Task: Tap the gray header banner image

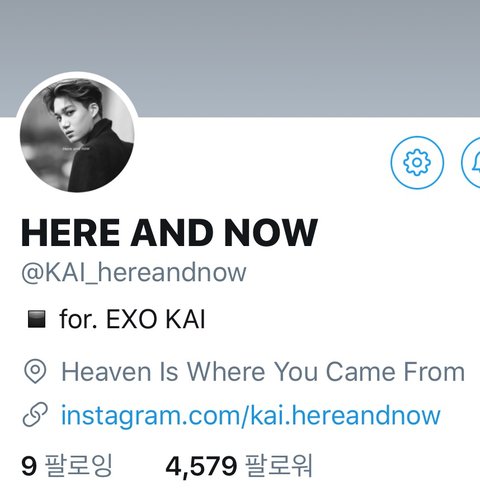Action: tap(240, 58)
